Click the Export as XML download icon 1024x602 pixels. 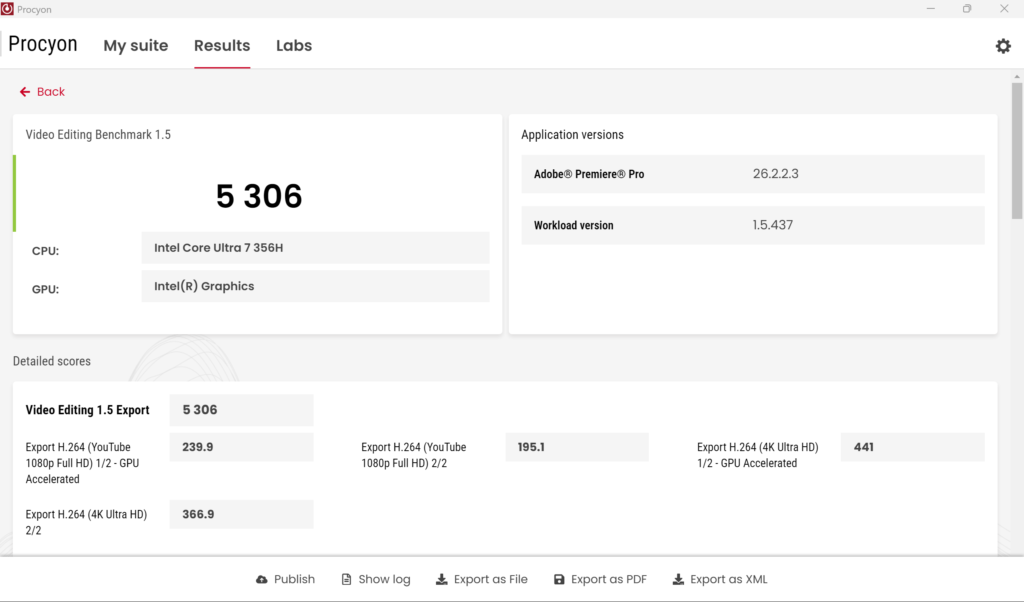pyautogui.click(x=679, y=579)
